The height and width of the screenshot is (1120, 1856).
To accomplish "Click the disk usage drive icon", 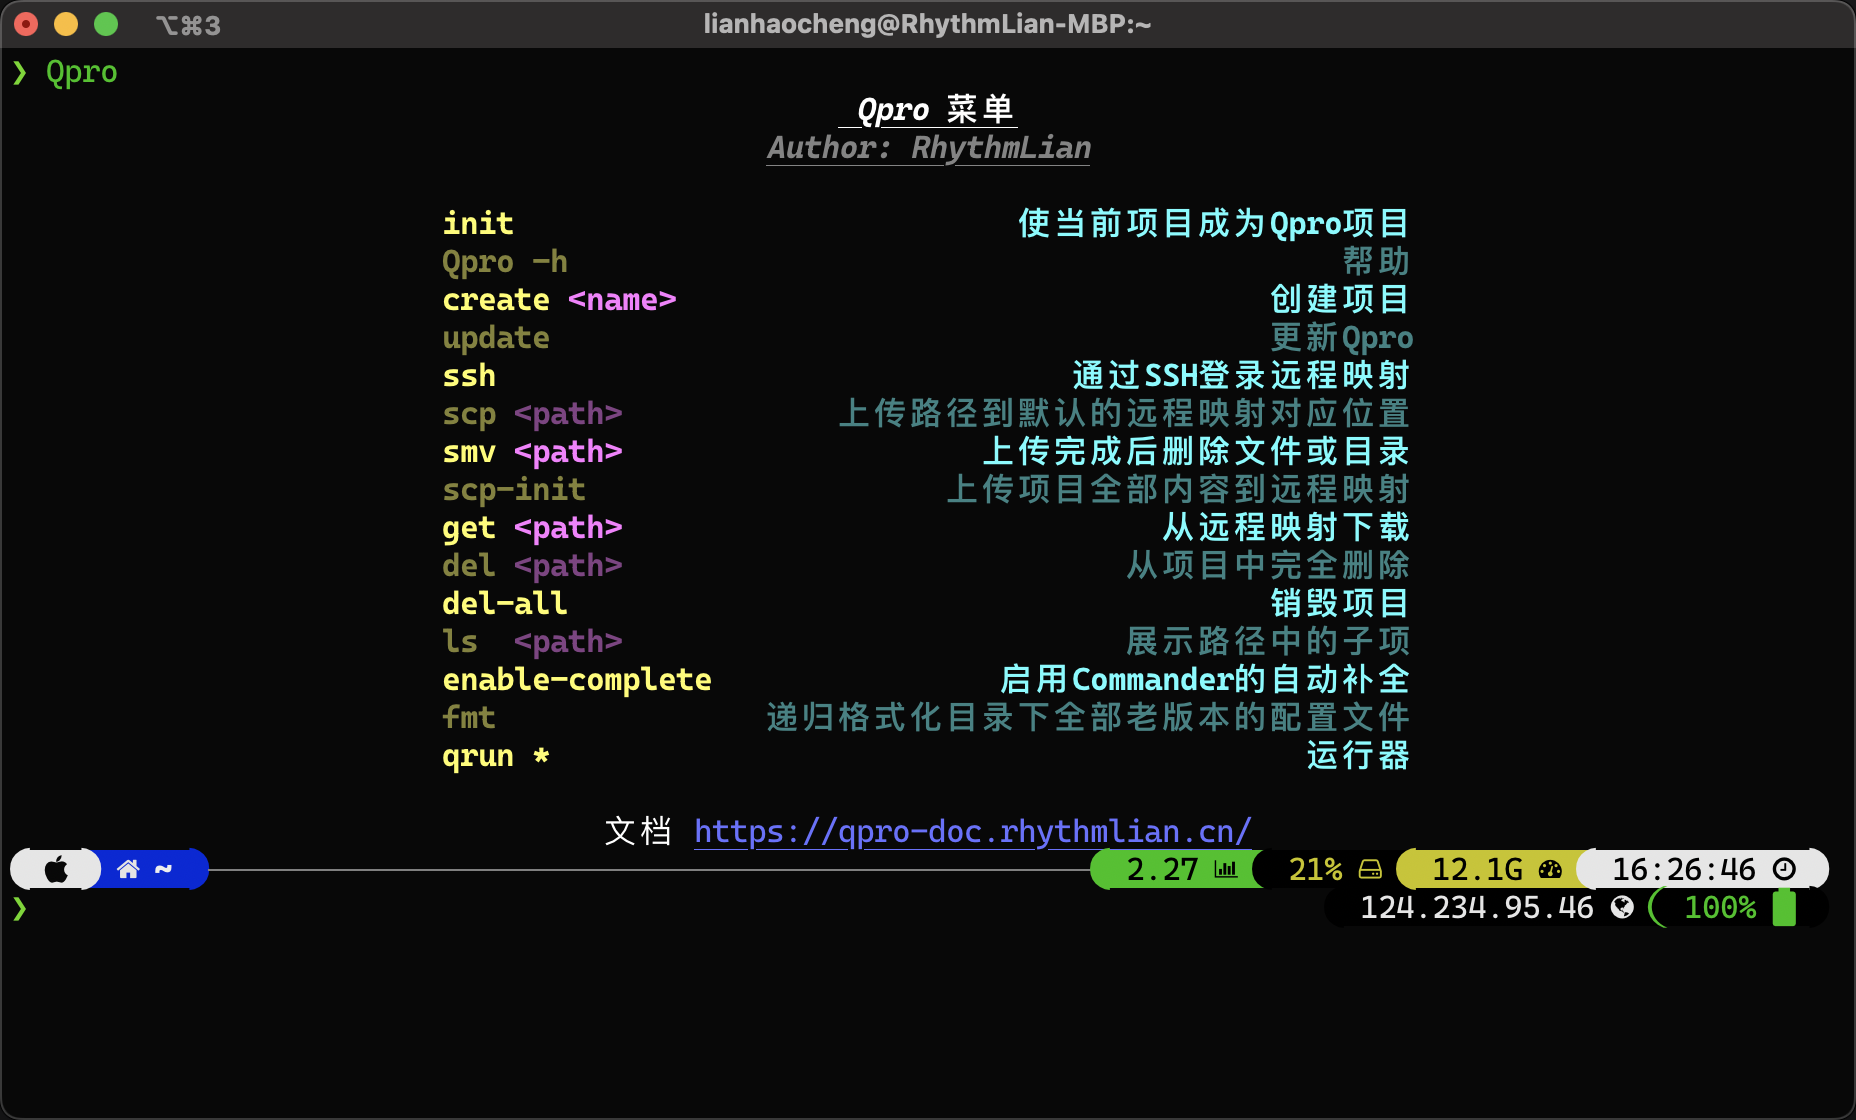I will 1370,869.
